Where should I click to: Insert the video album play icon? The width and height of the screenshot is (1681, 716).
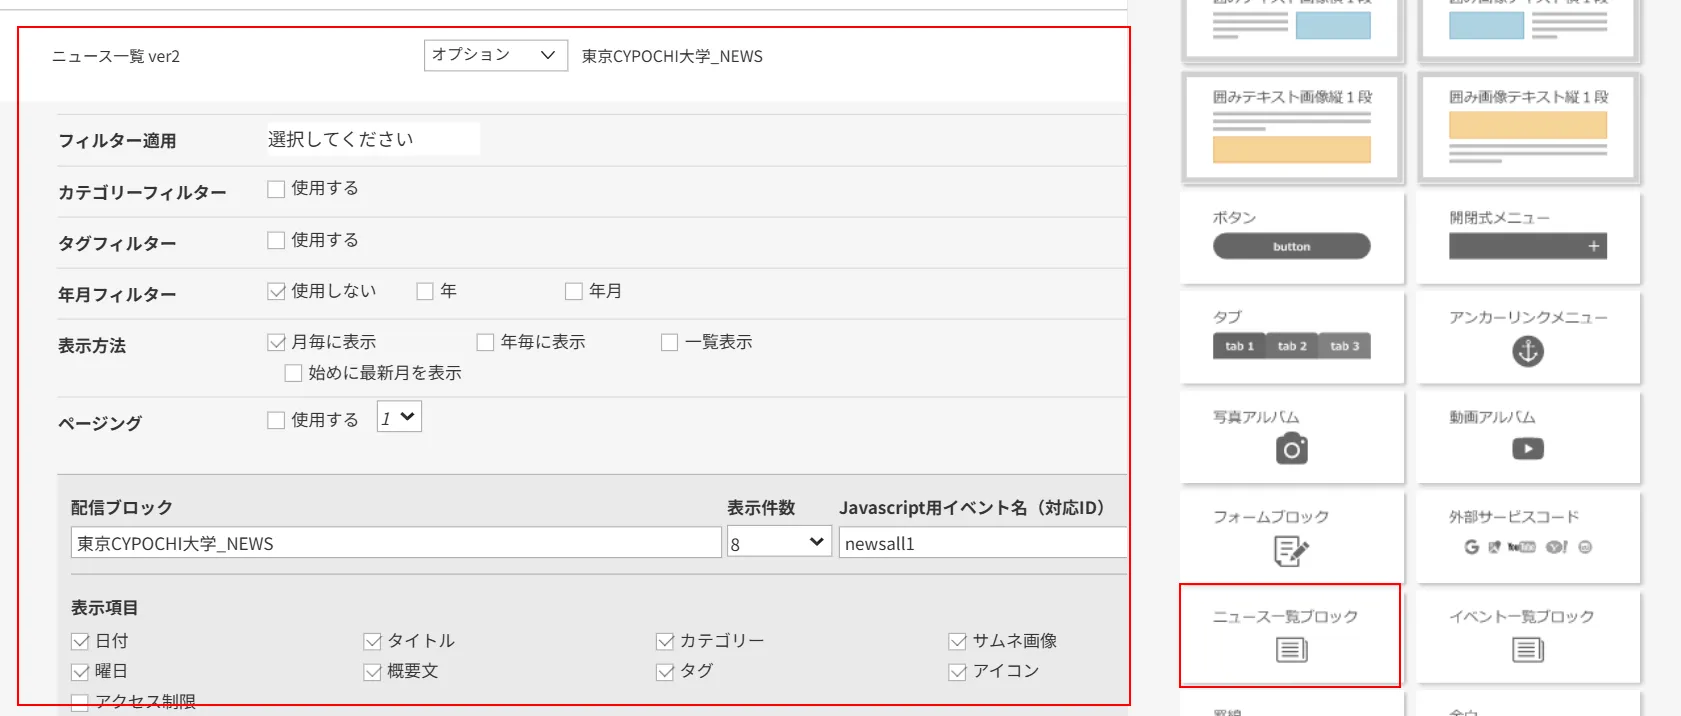point(1527,449)
